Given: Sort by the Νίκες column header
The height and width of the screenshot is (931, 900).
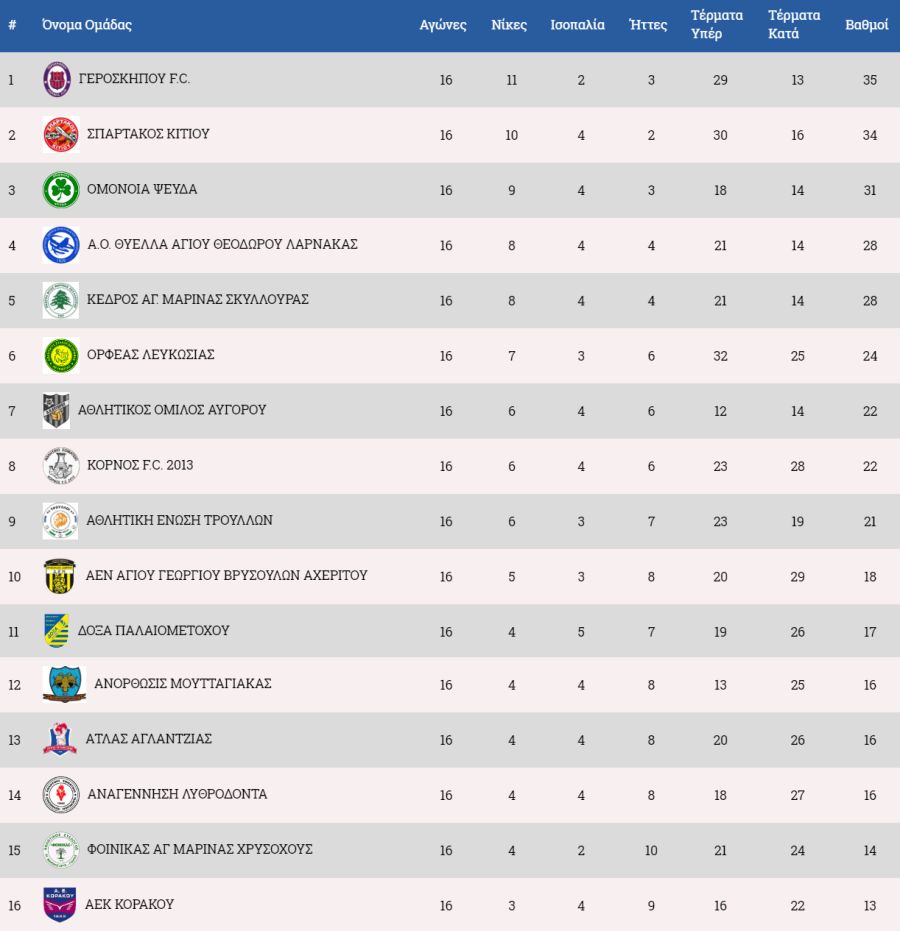Looking at the screenshot, I should [x=509, y=25].
